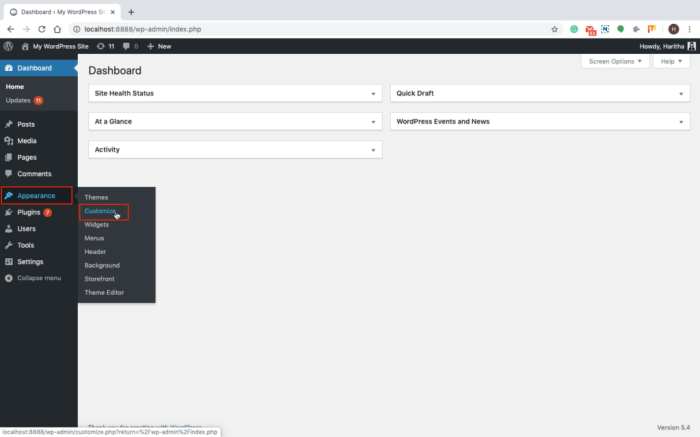Screen dimensions: 700x437
Task: Open comments bubble icon in admin bar
Action: pos(126,46)
